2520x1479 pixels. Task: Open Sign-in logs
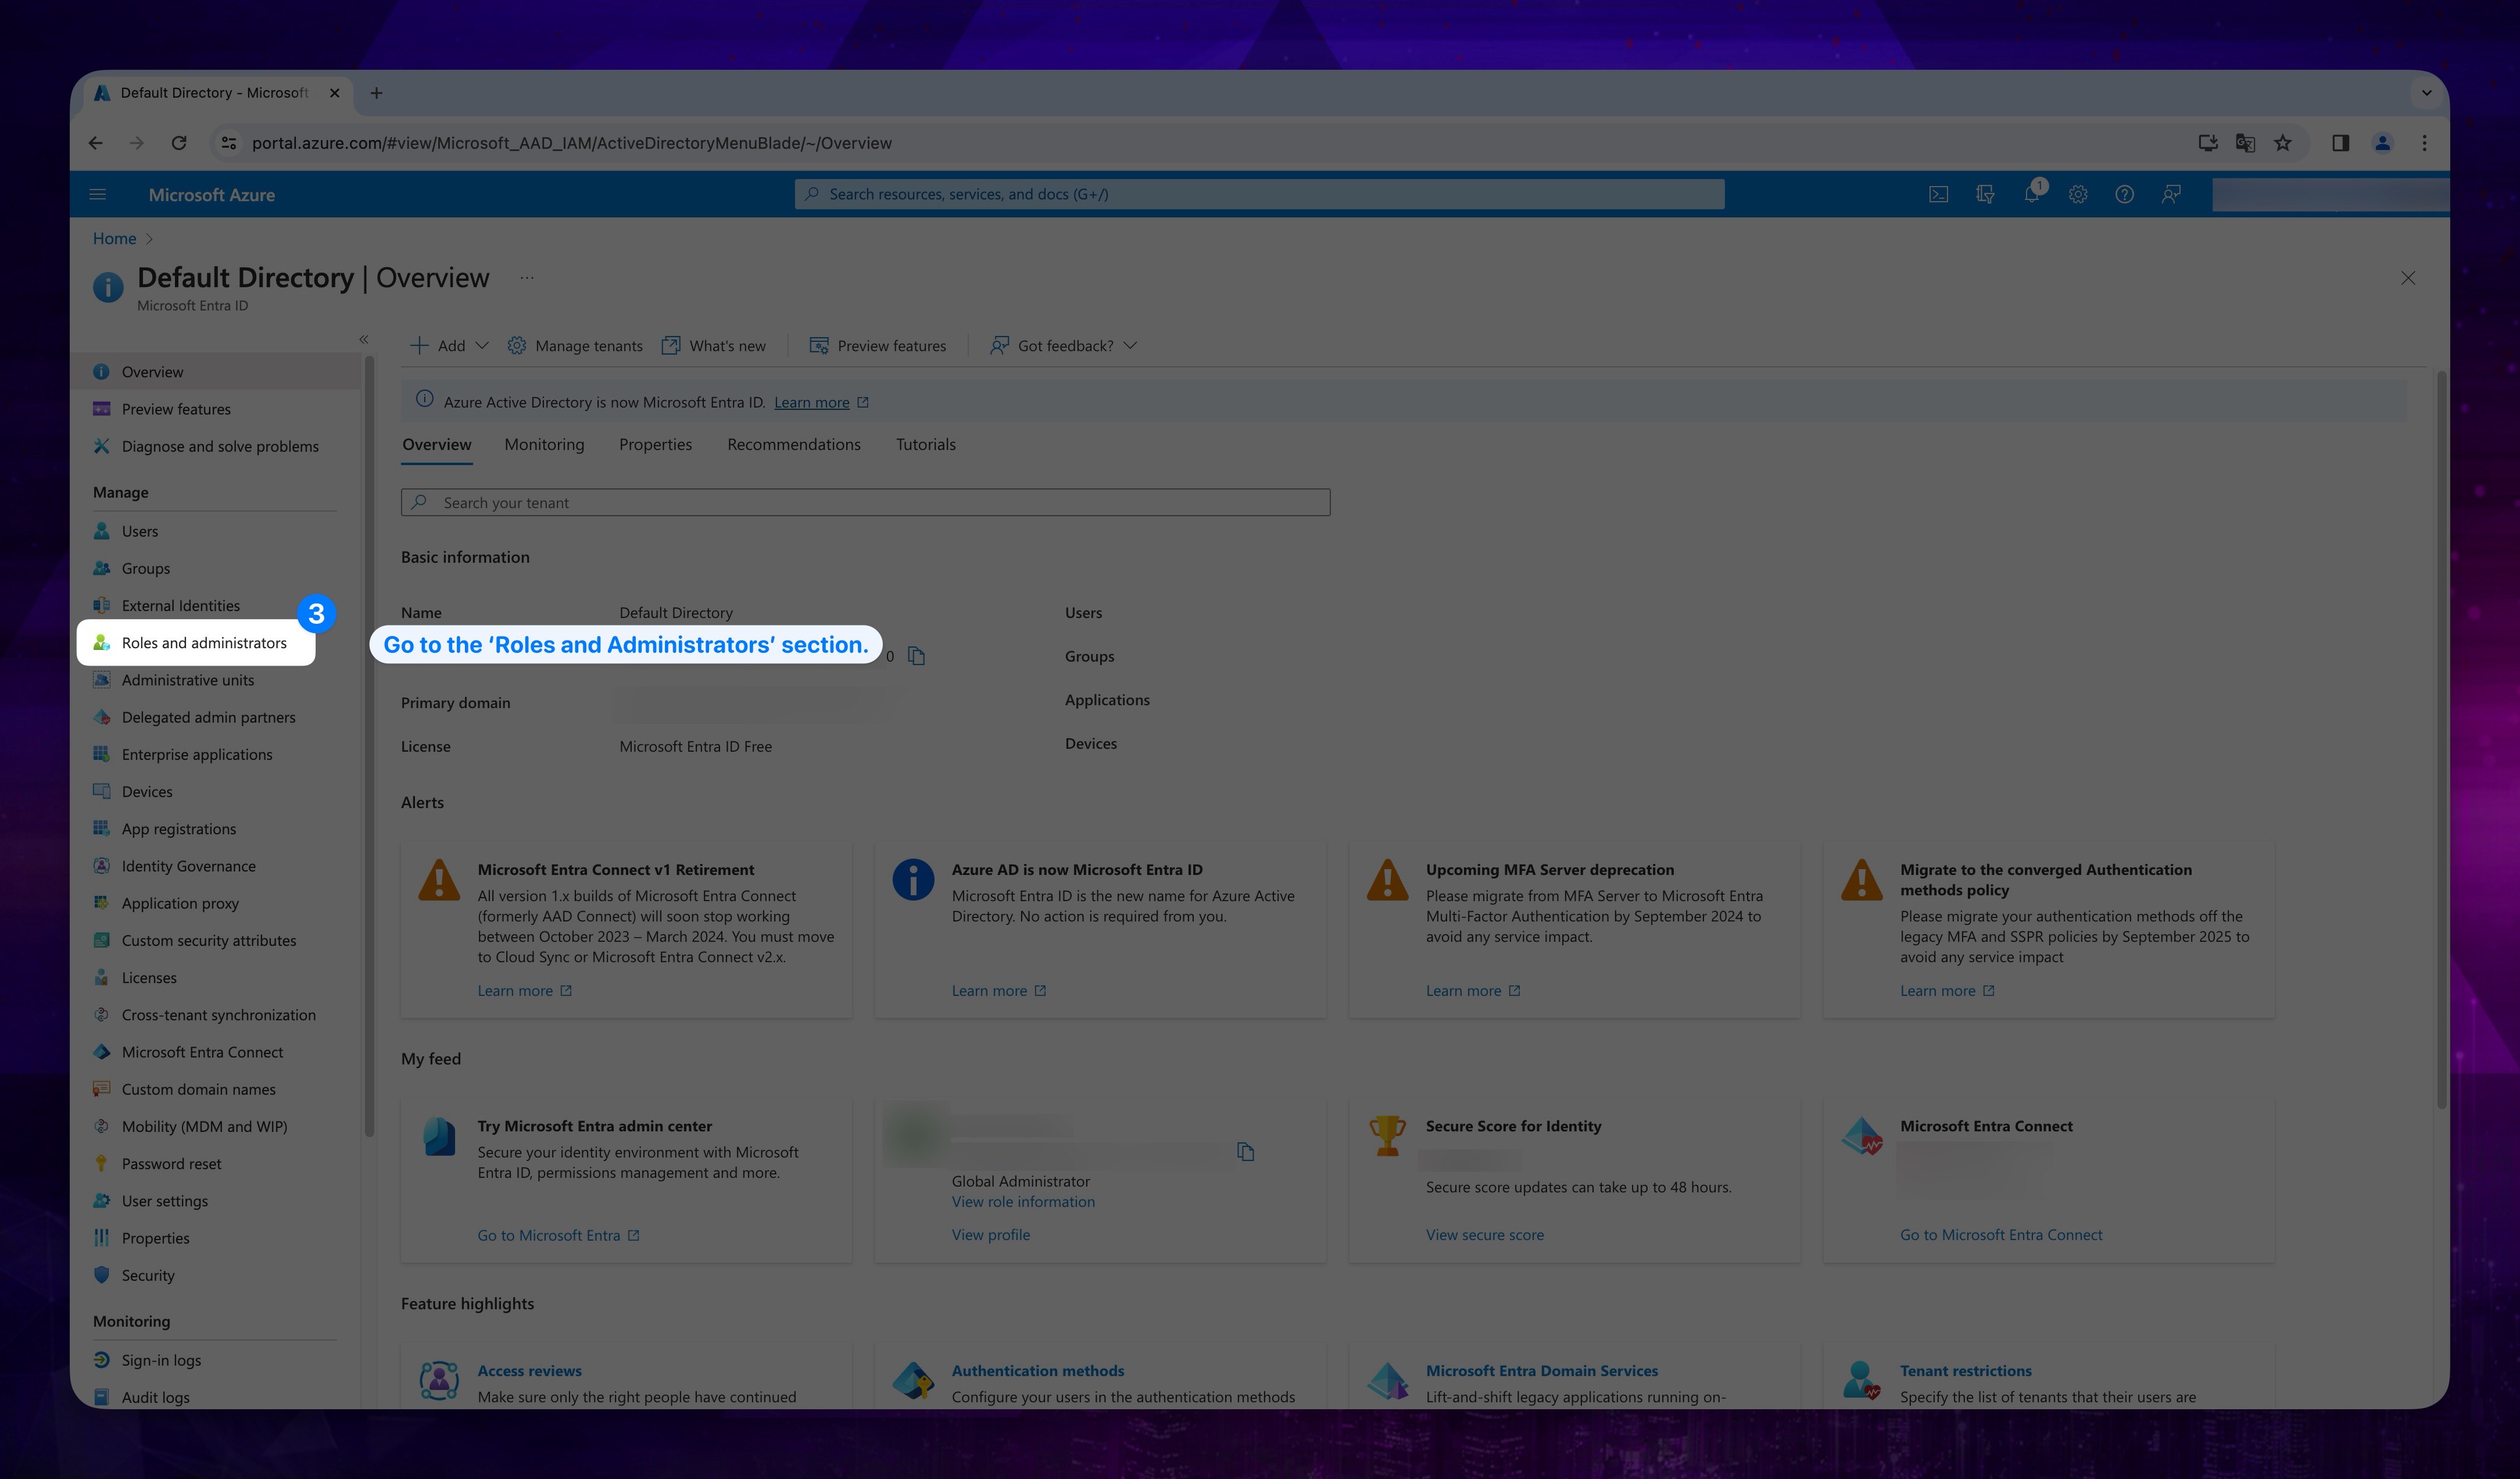[x=161, y=1360]
